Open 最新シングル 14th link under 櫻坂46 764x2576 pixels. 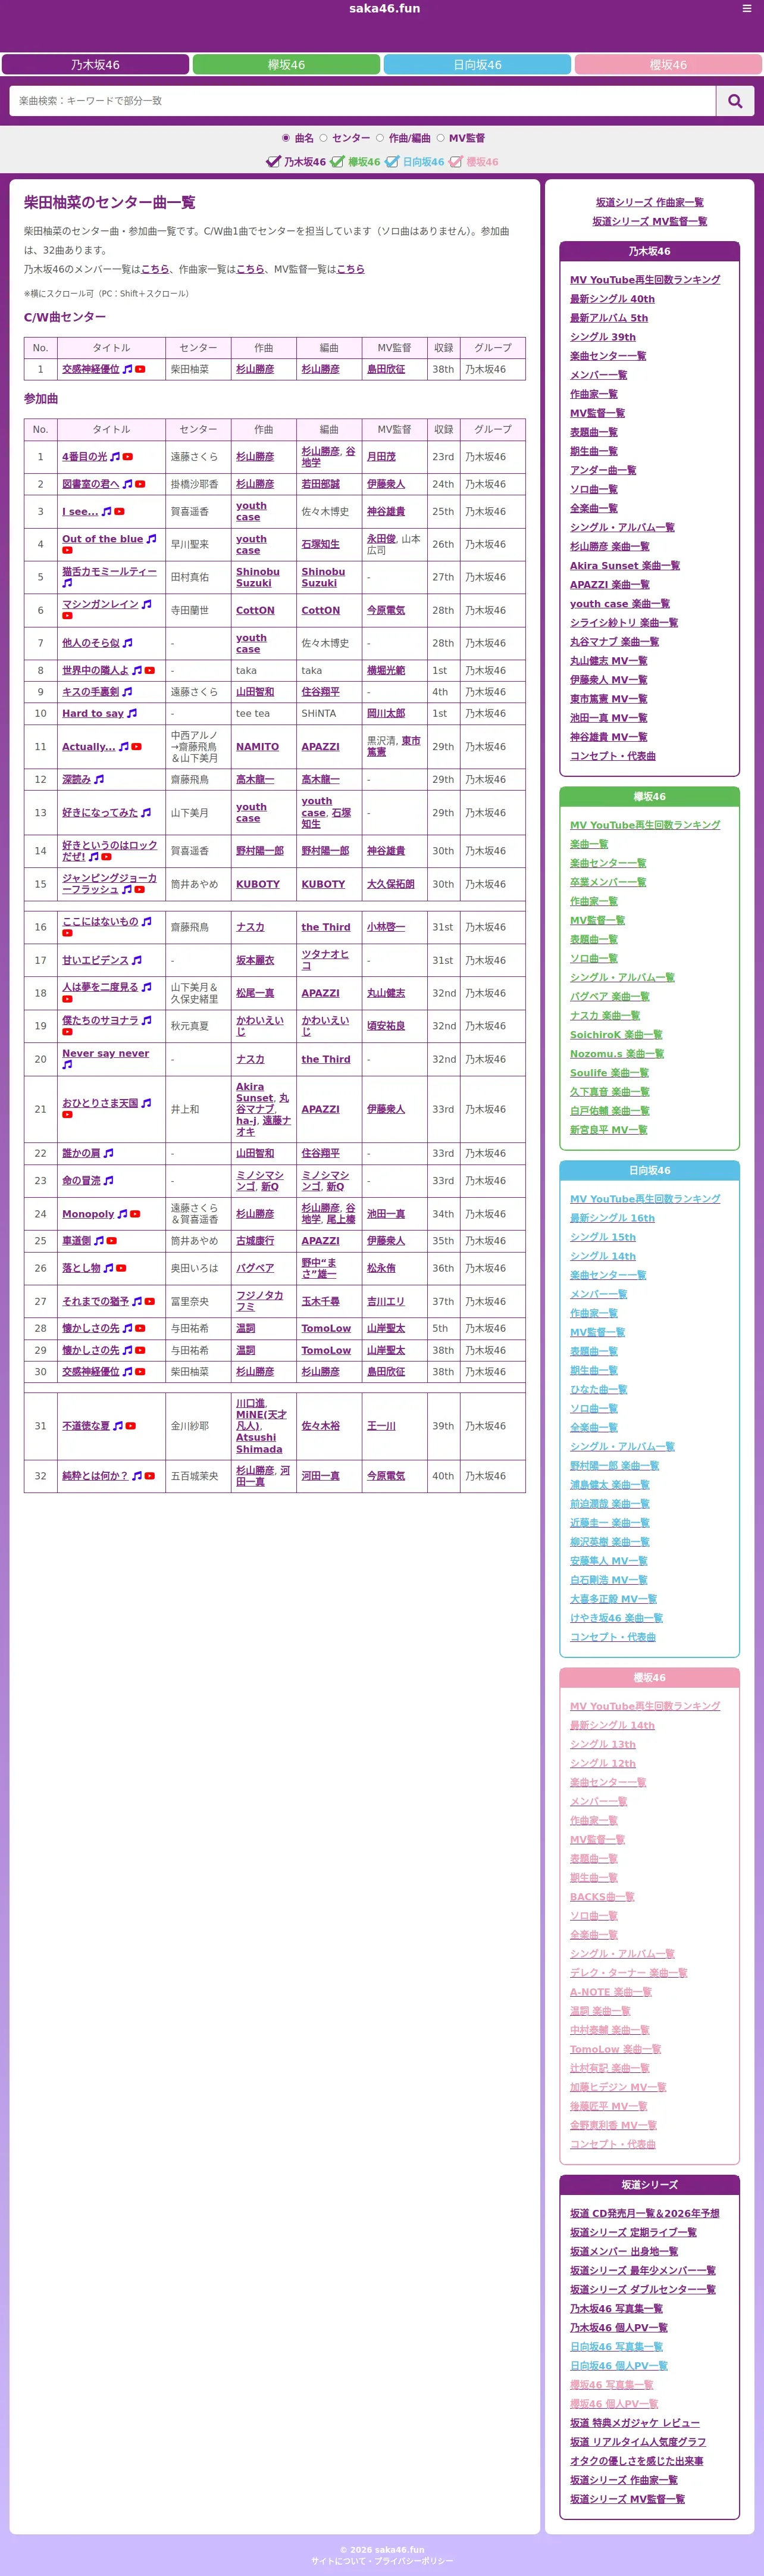[x=612, y=1726]
